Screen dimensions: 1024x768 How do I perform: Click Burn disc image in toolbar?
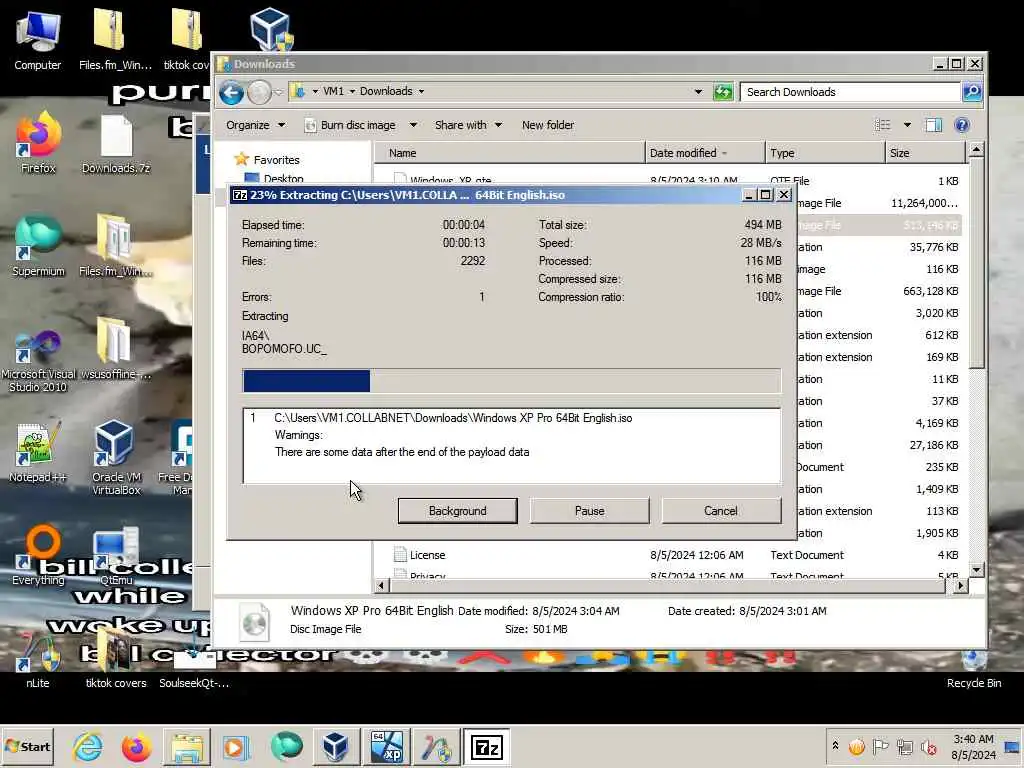click(x=350, y=125)
